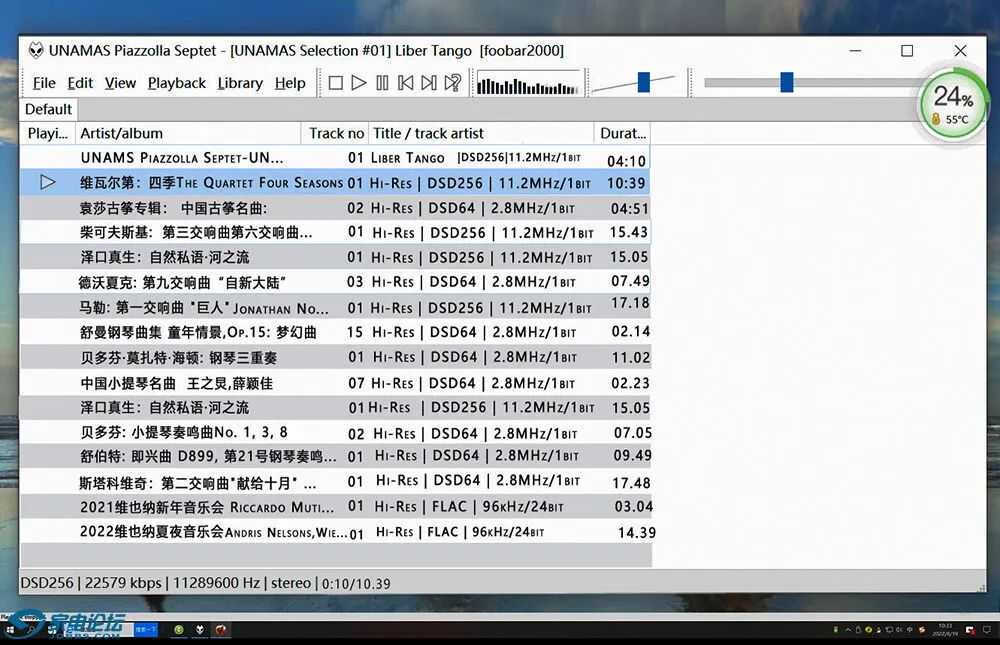Click the Title / track artist column header
Screen dimensions: 1000x645
pyautogui.click(x=480, y=133)
